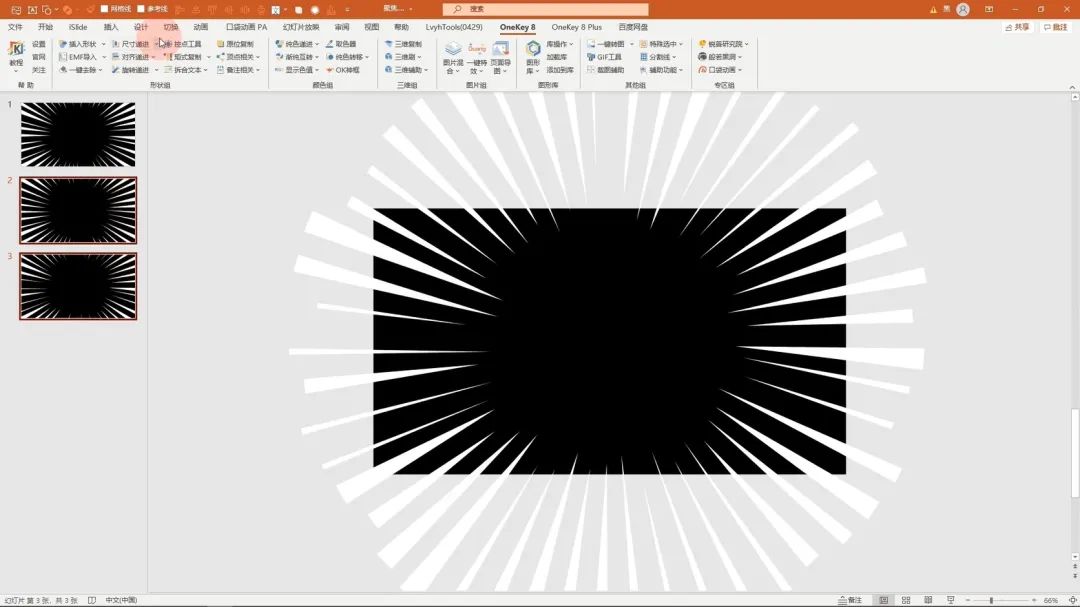This screenshot has width=1080, height=607.
Task: Switch to iSlide tab
Action: [78, 27]
